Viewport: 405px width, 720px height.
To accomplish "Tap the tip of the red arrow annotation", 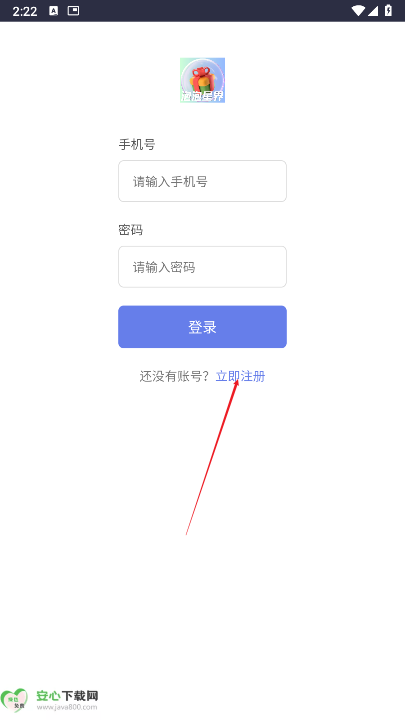I will coord(238,381).
